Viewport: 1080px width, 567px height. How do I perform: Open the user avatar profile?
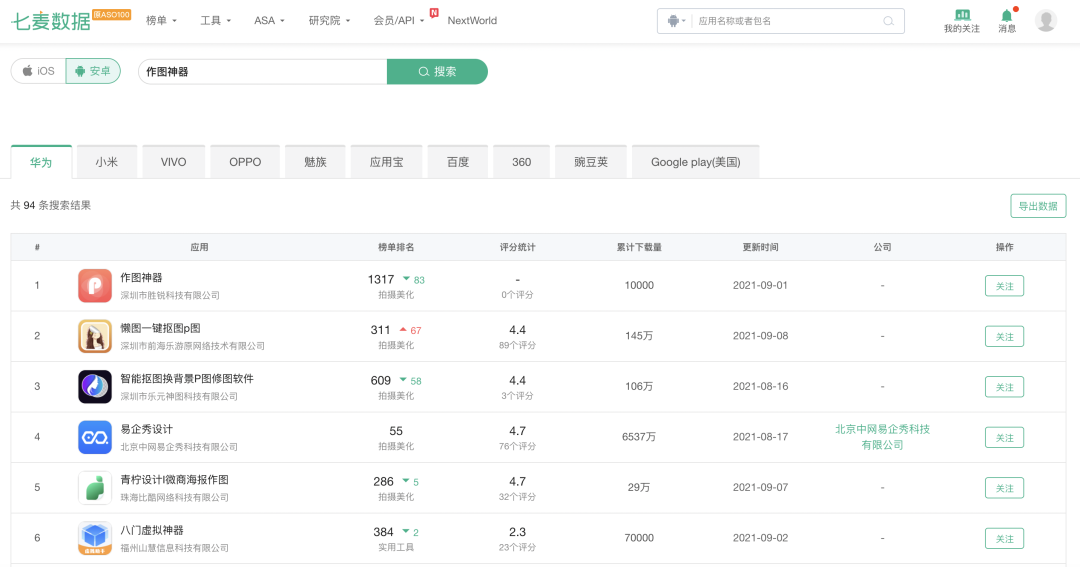(x=1046, y=21)
